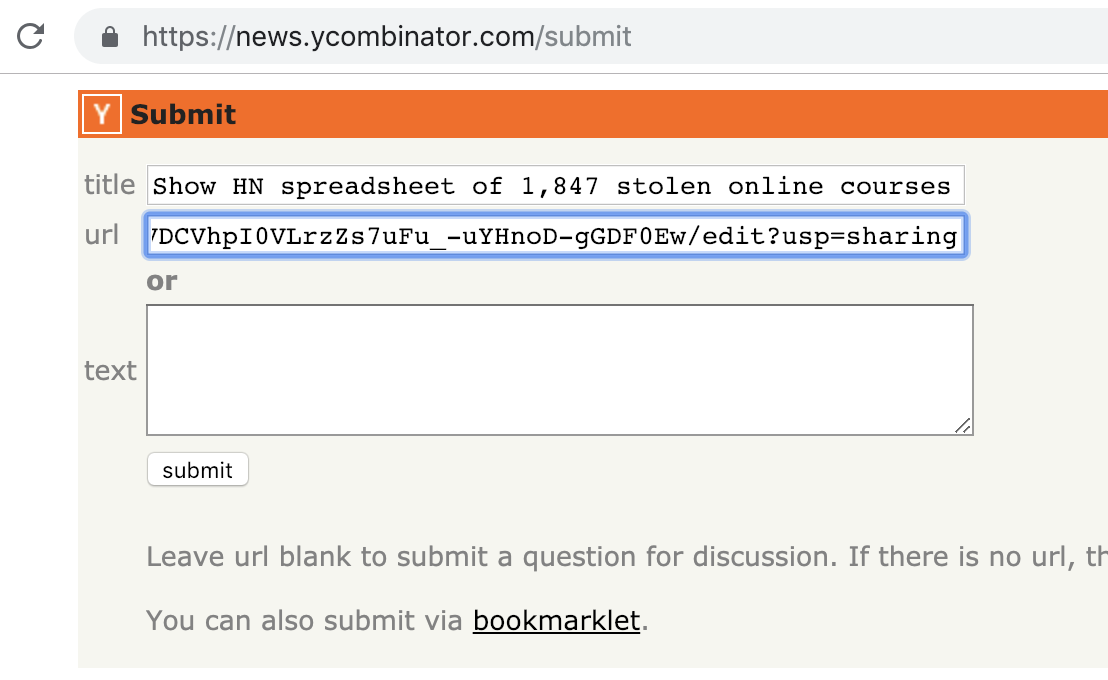Click the 'title' field label
Image resolution: width=1108 pixels, height=680 pixels.
tap(109, 185)
